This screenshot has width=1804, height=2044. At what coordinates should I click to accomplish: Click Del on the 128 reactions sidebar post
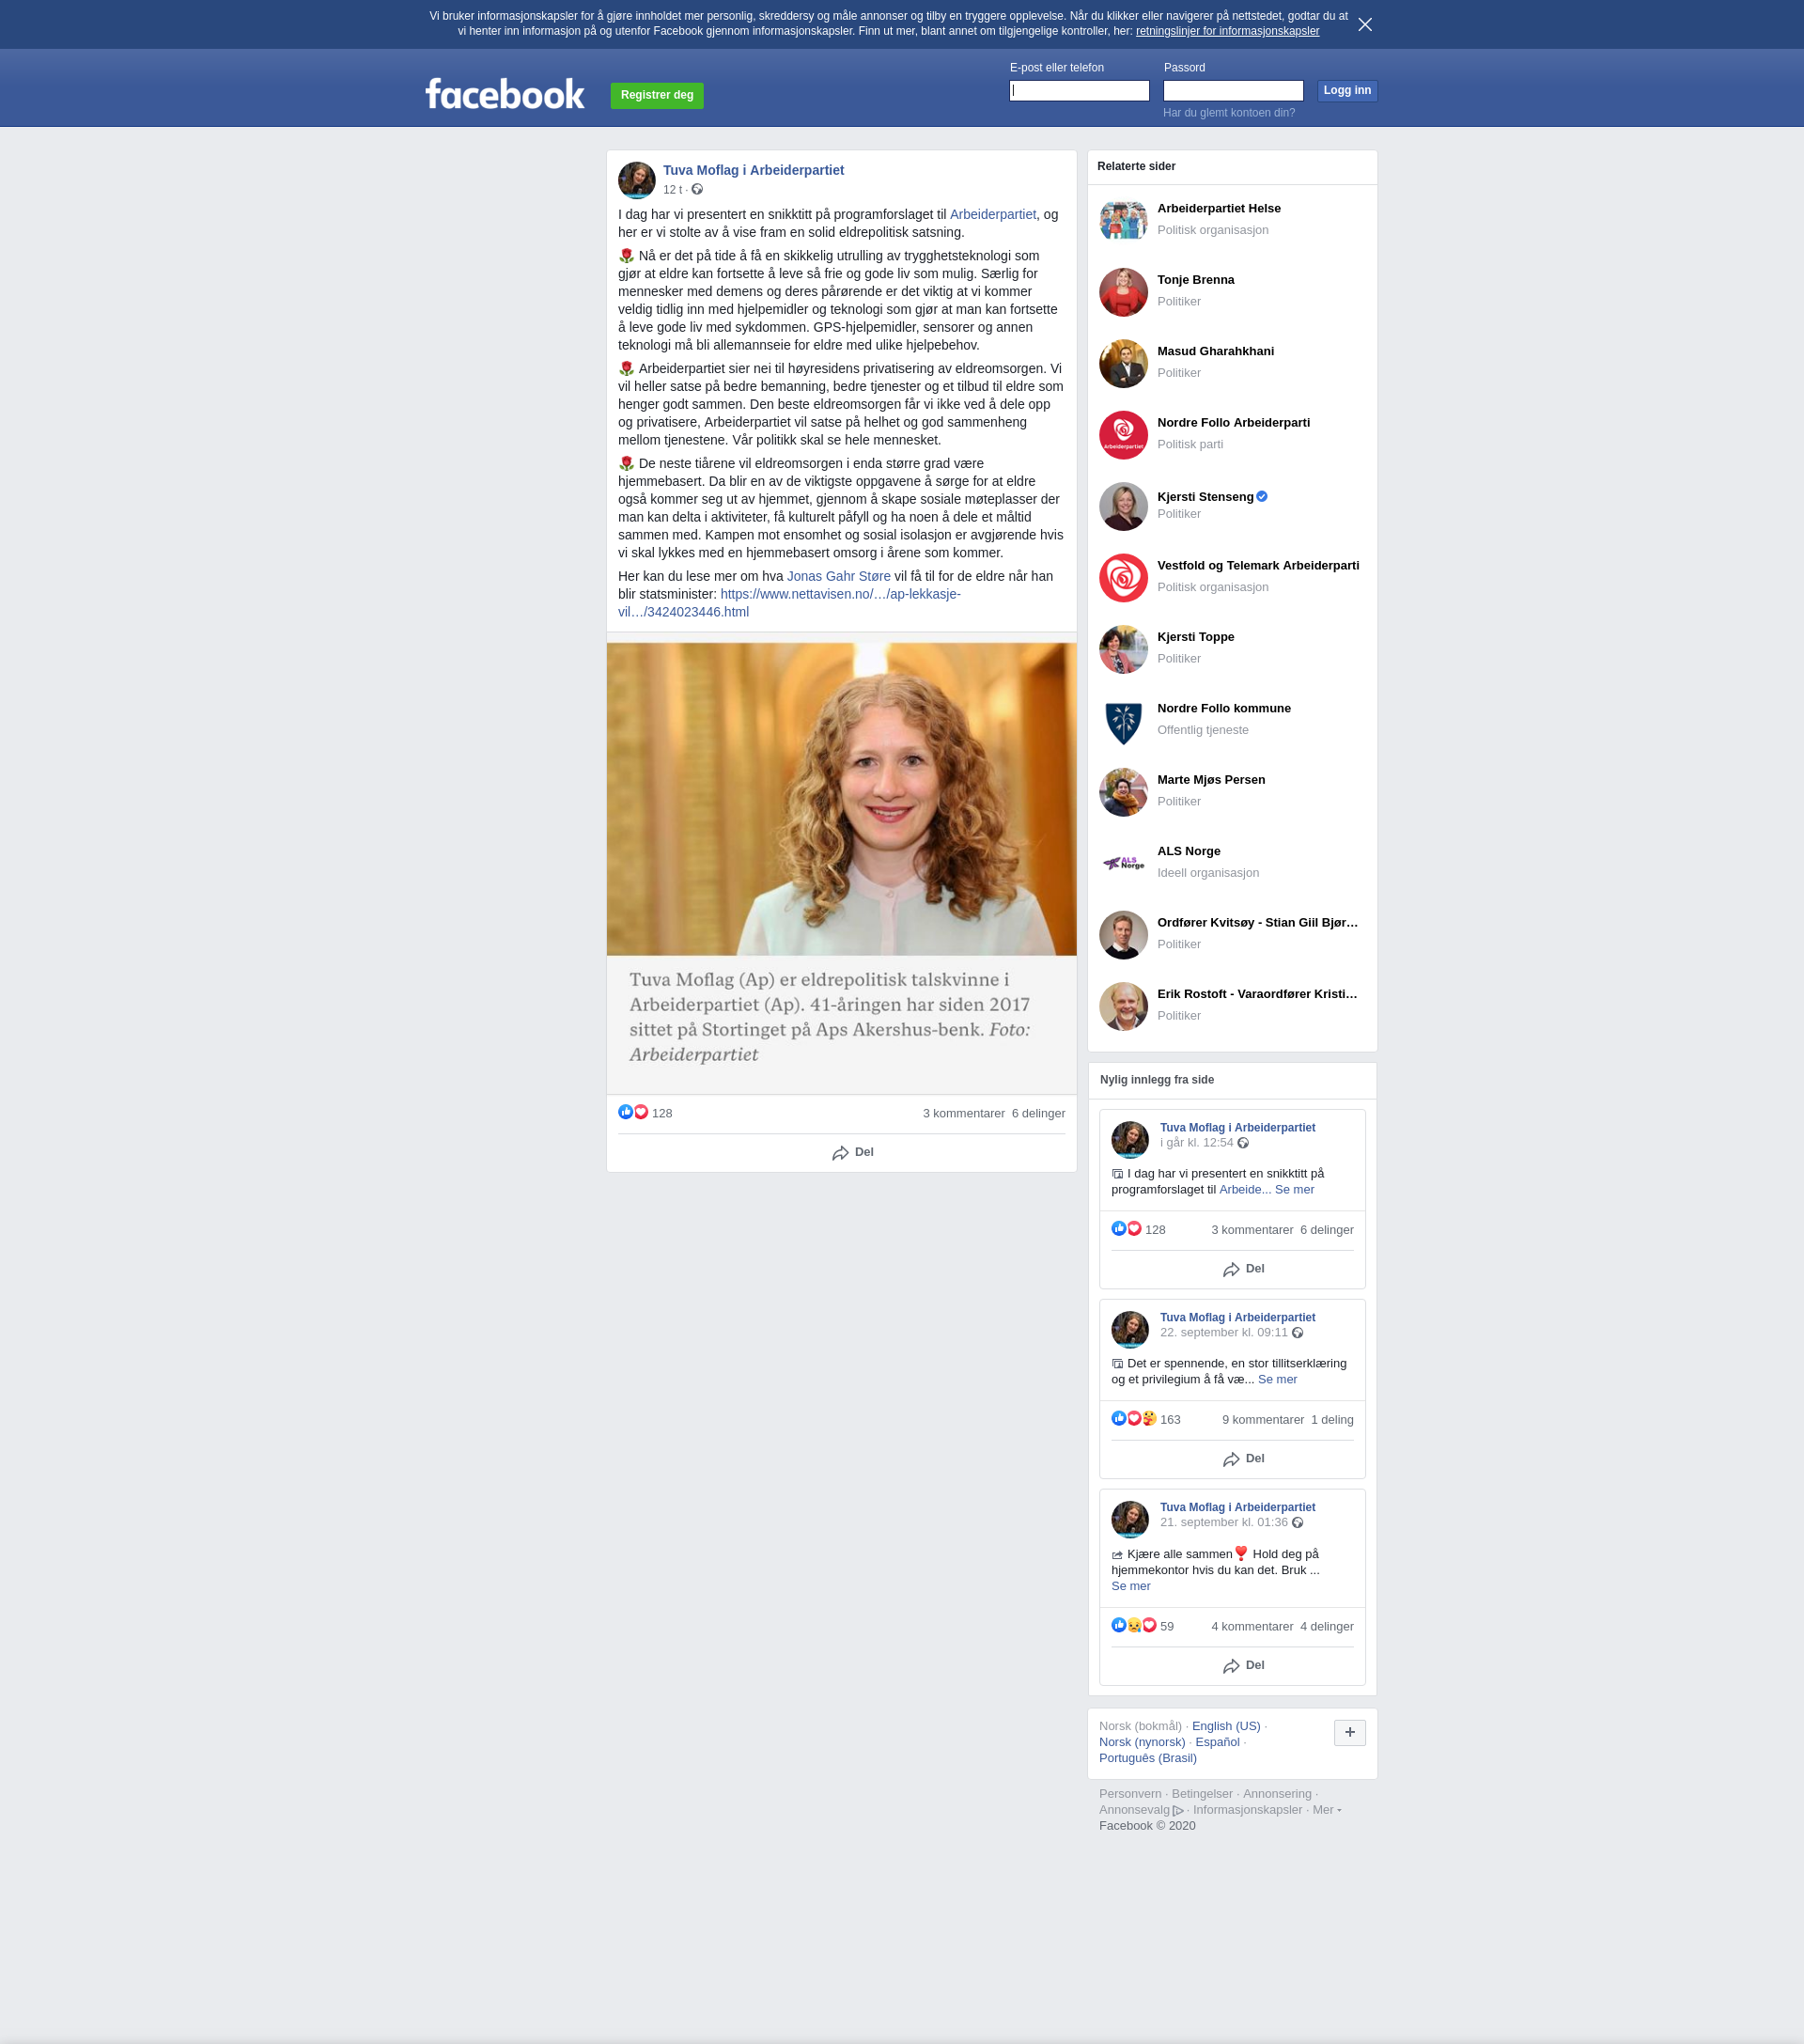point(1243,1269)
